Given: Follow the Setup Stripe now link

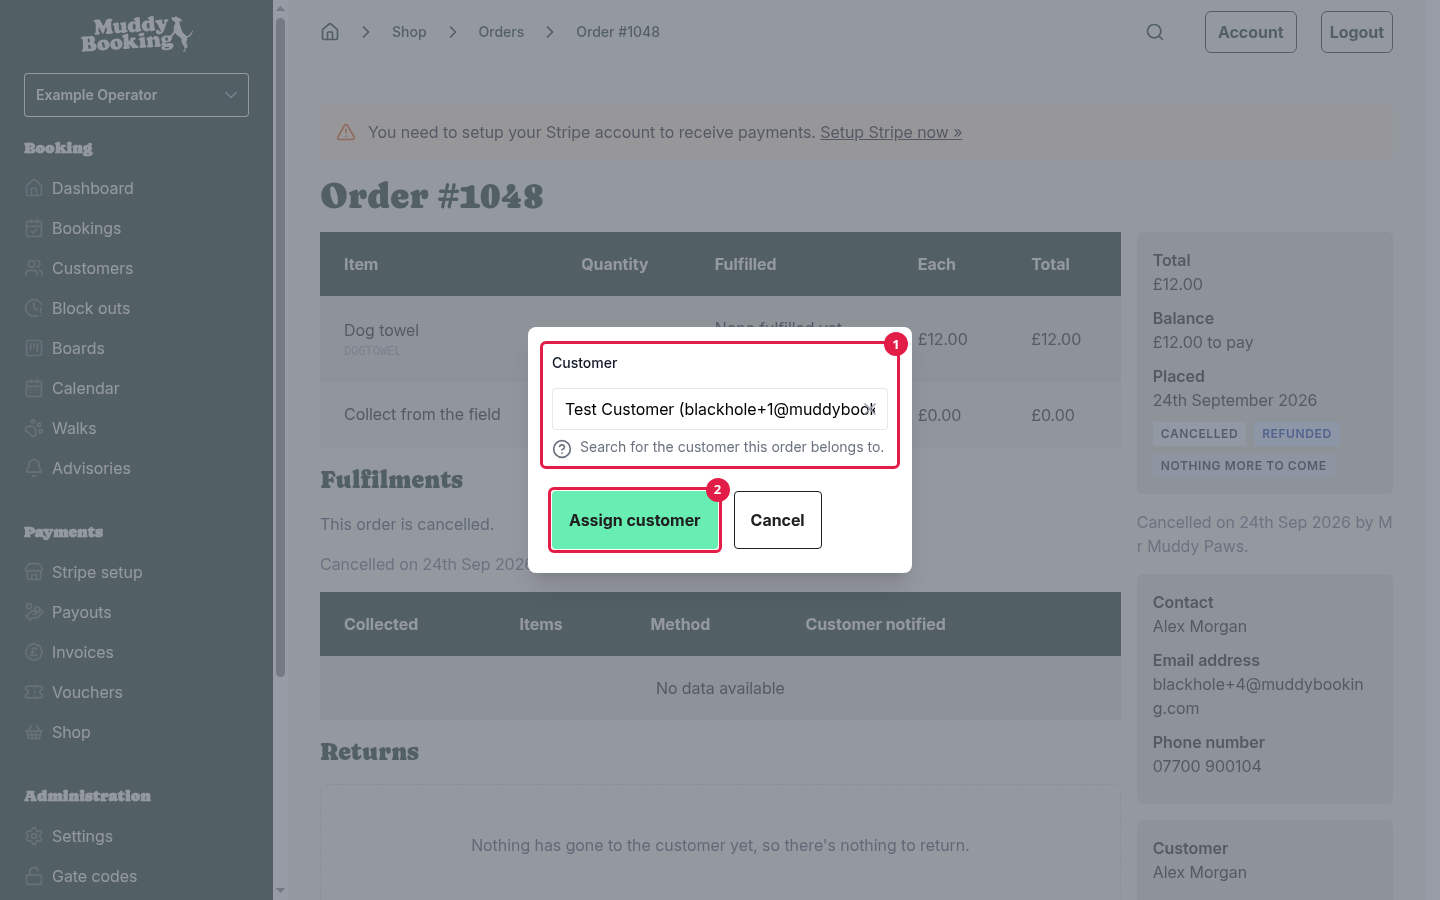Looking at the screenshot, I should coord(891,132).
